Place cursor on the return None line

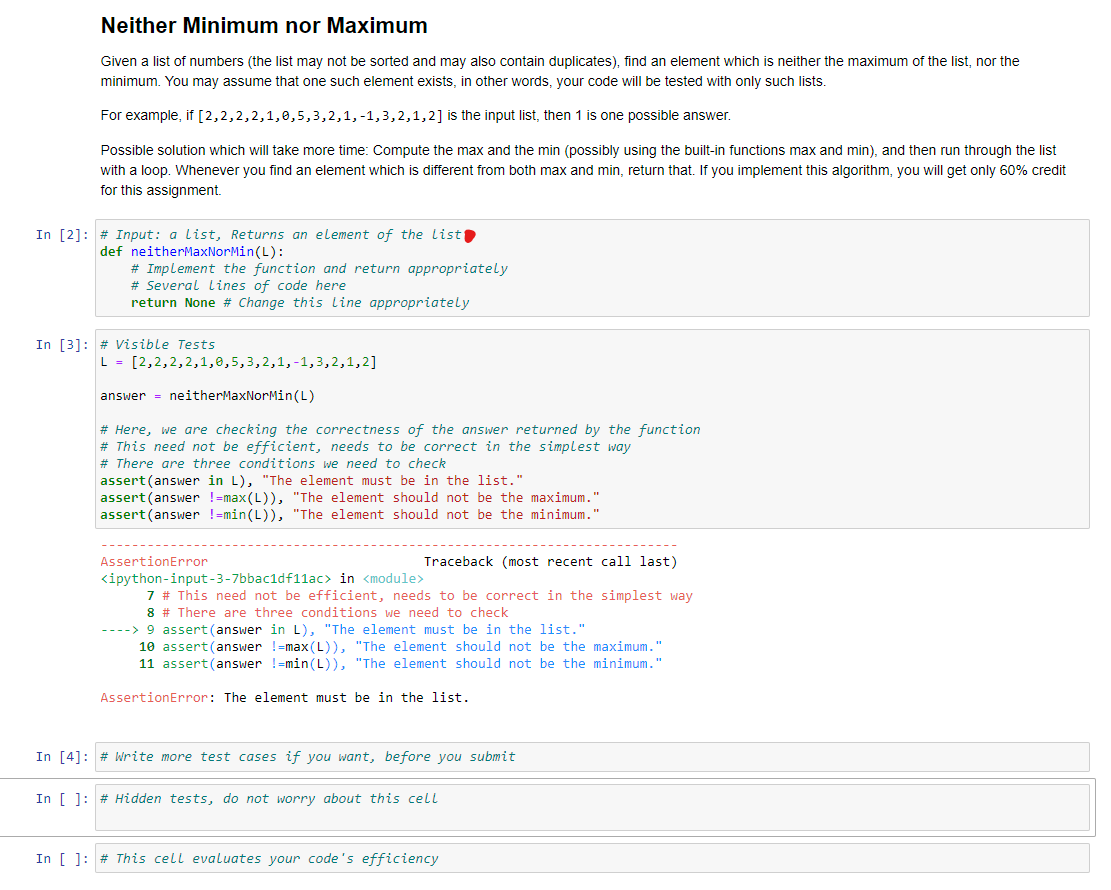[200, 302]
